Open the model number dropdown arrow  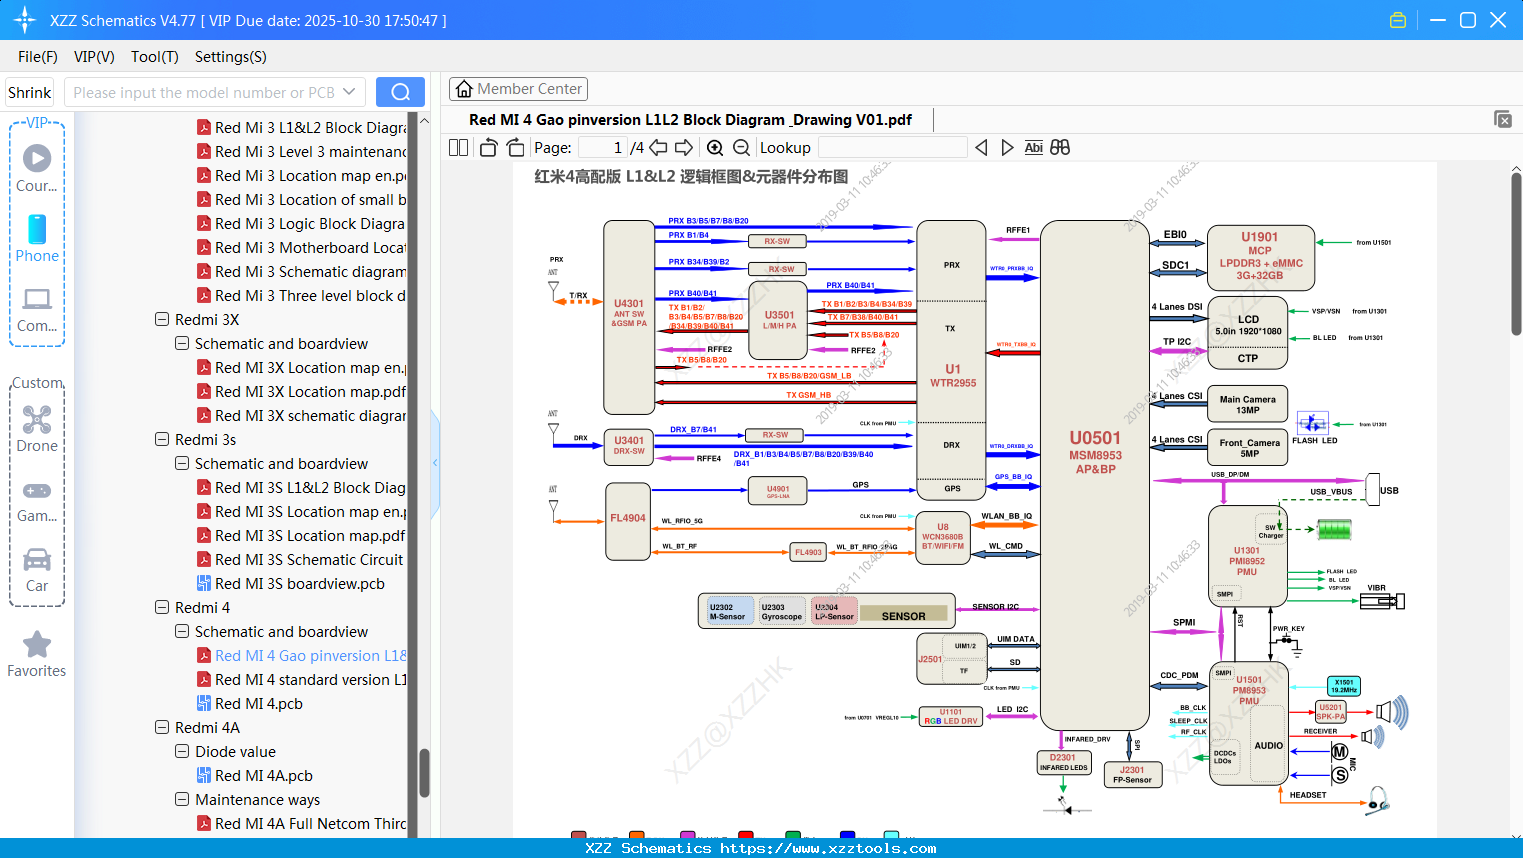tap(351, 91)
